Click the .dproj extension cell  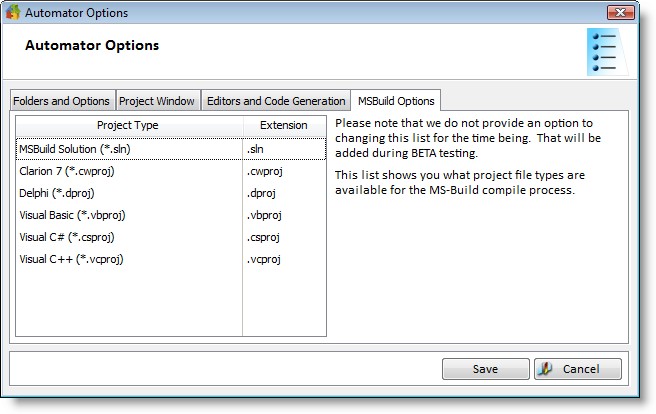click(284, 193)
